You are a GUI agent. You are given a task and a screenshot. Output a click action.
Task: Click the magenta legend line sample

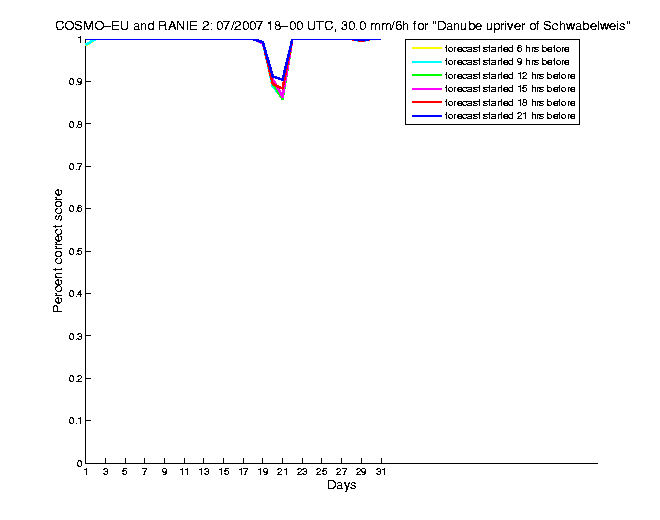coord(427,89)
